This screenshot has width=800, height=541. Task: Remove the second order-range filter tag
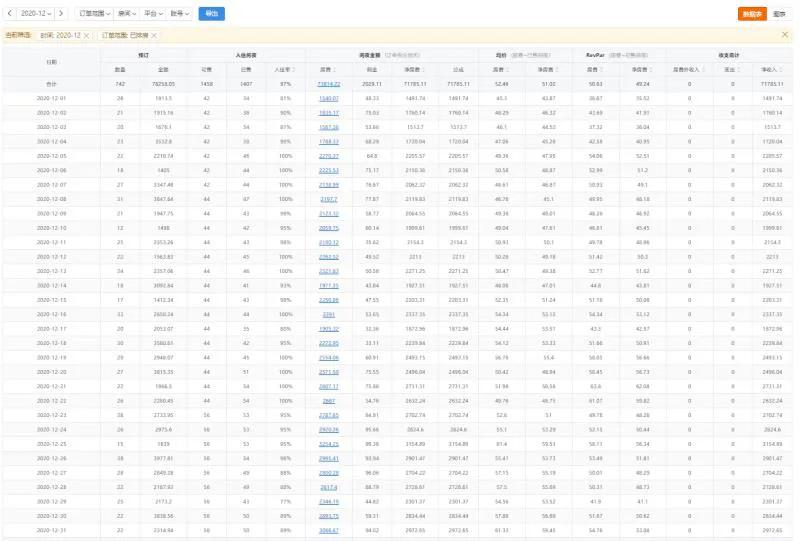(154, 35)
